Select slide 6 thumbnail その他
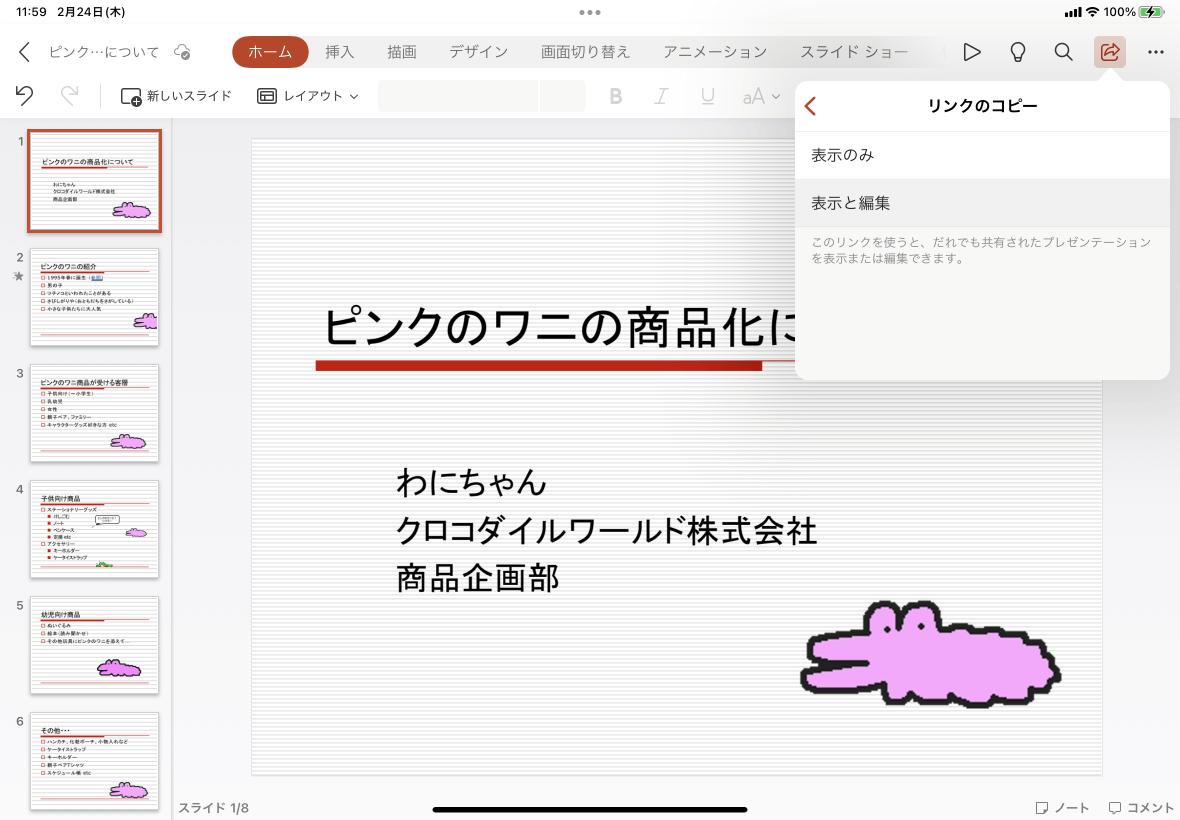The width and height of the screenshot is (1180, 820). pos(95,761)
